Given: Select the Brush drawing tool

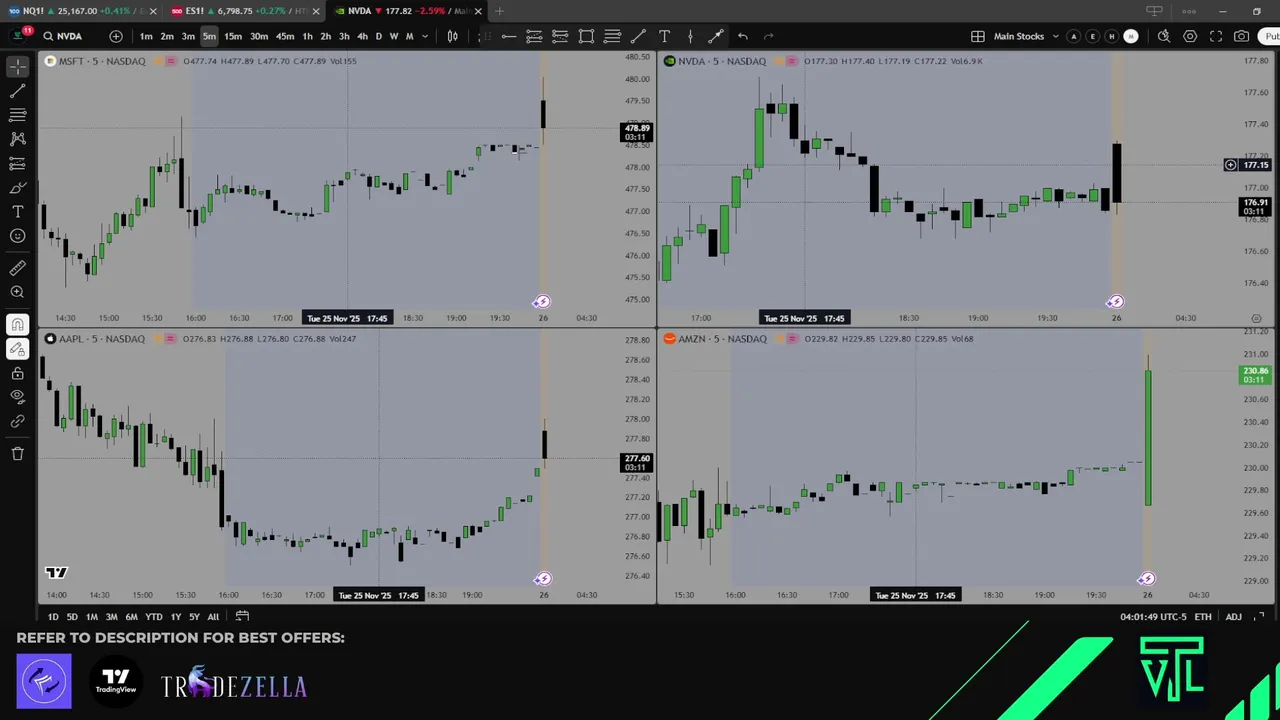Looking at the screenshot, I should (x=18, y=188).
